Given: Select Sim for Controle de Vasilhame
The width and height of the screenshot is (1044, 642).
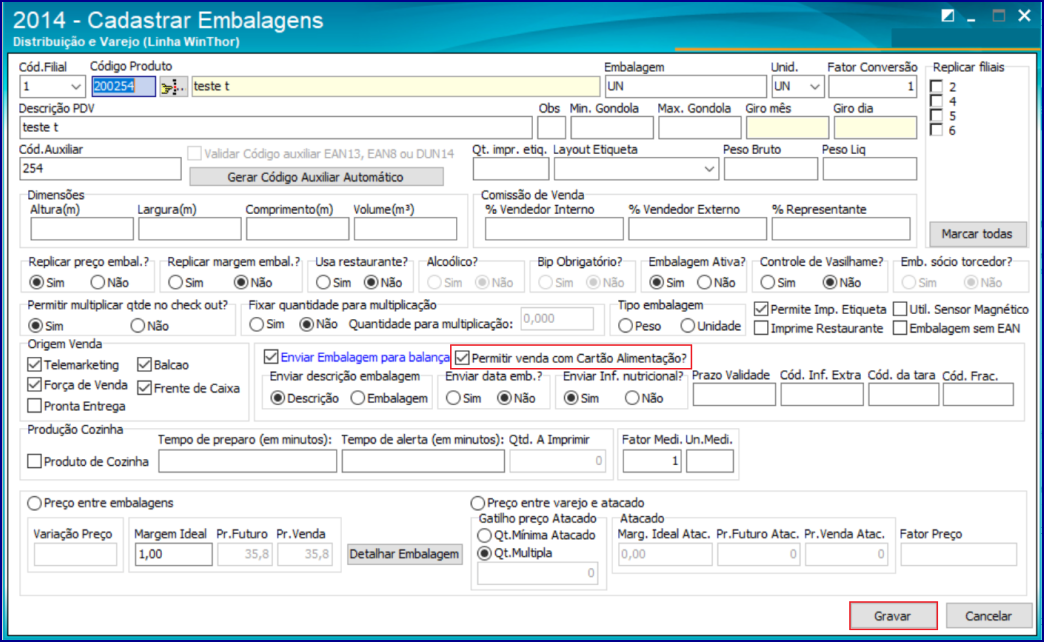Looking at the screenshot, I should tap(768, 282).
